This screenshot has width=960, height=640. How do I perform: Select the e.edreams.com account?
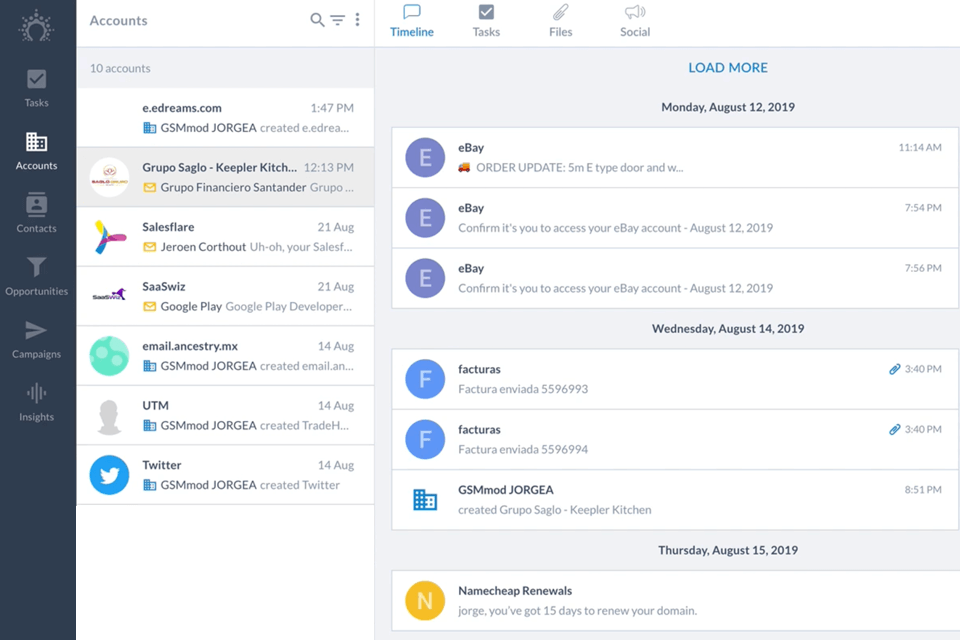pos(225,118)
